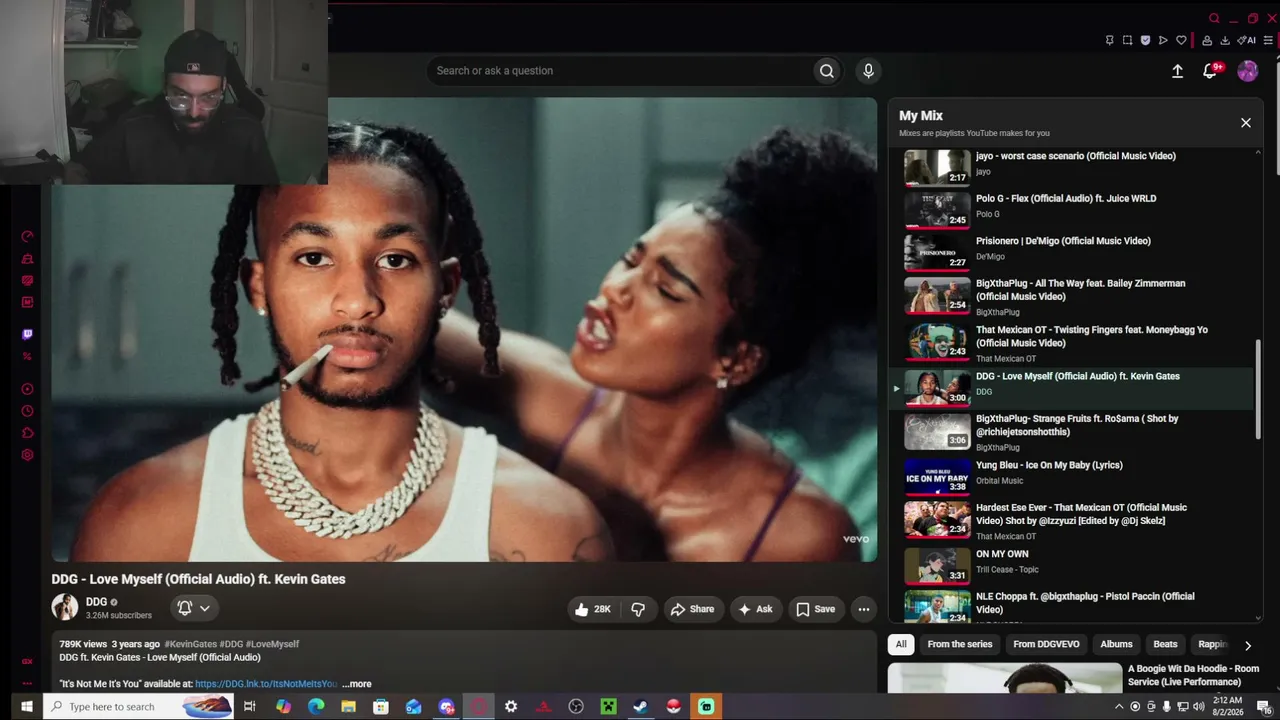Click the Ask button
This screenshot has width=1280, height=720.
(755, 609)
